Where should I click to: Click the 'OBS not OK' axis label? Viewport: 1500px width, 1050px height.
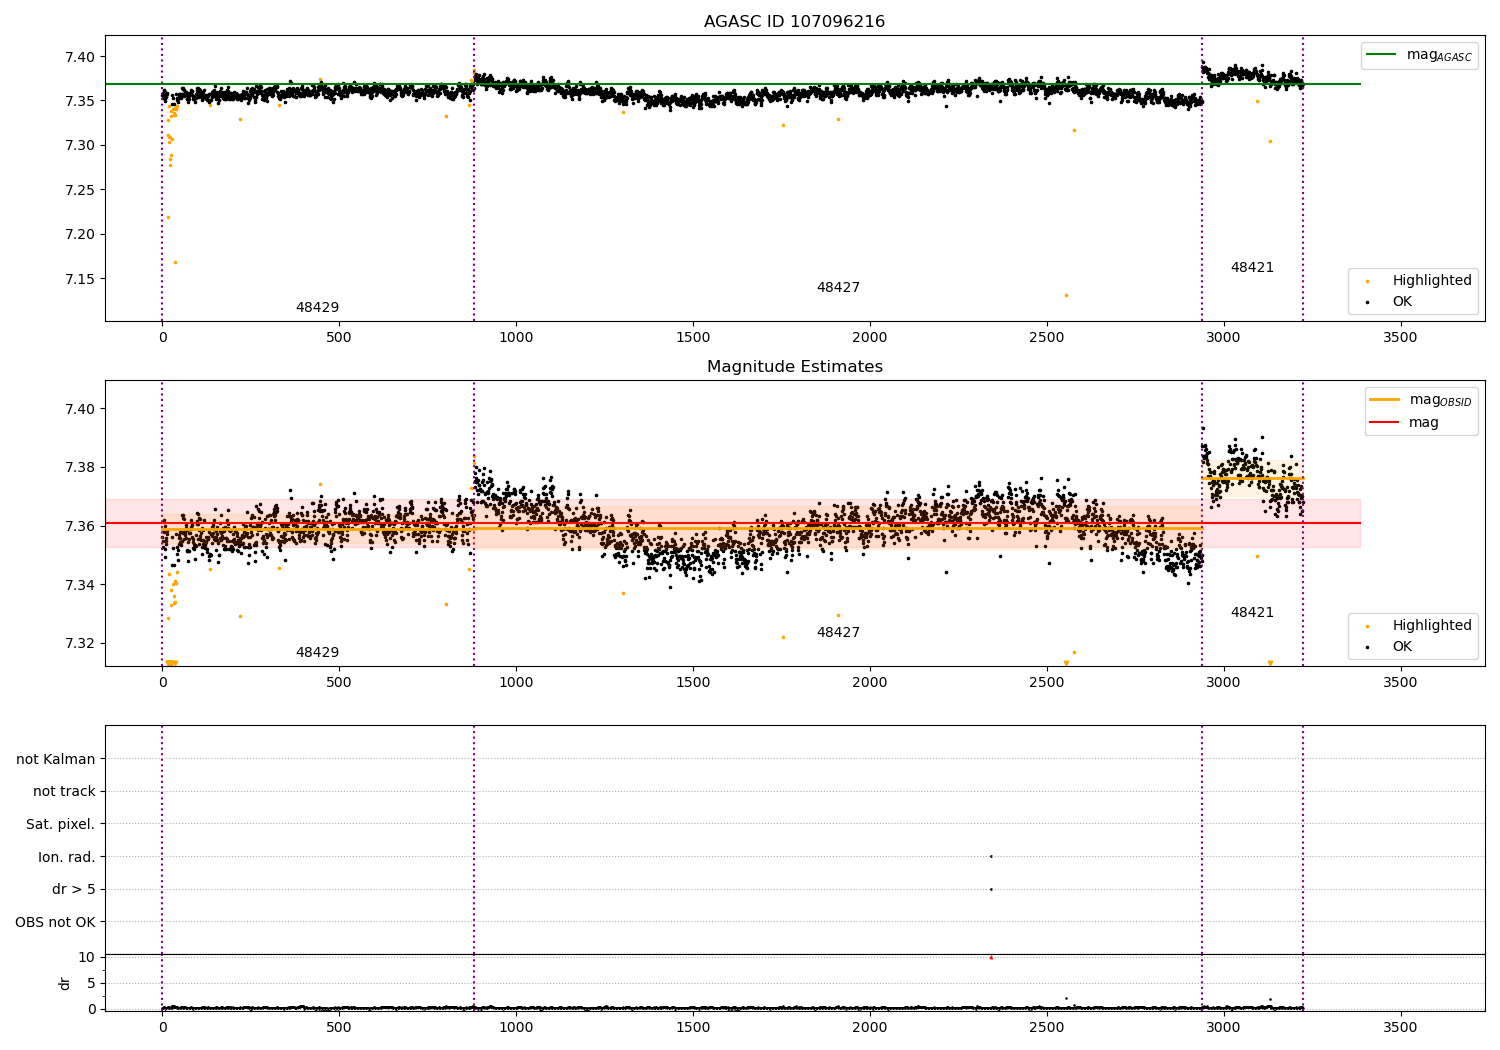point(56,923)
